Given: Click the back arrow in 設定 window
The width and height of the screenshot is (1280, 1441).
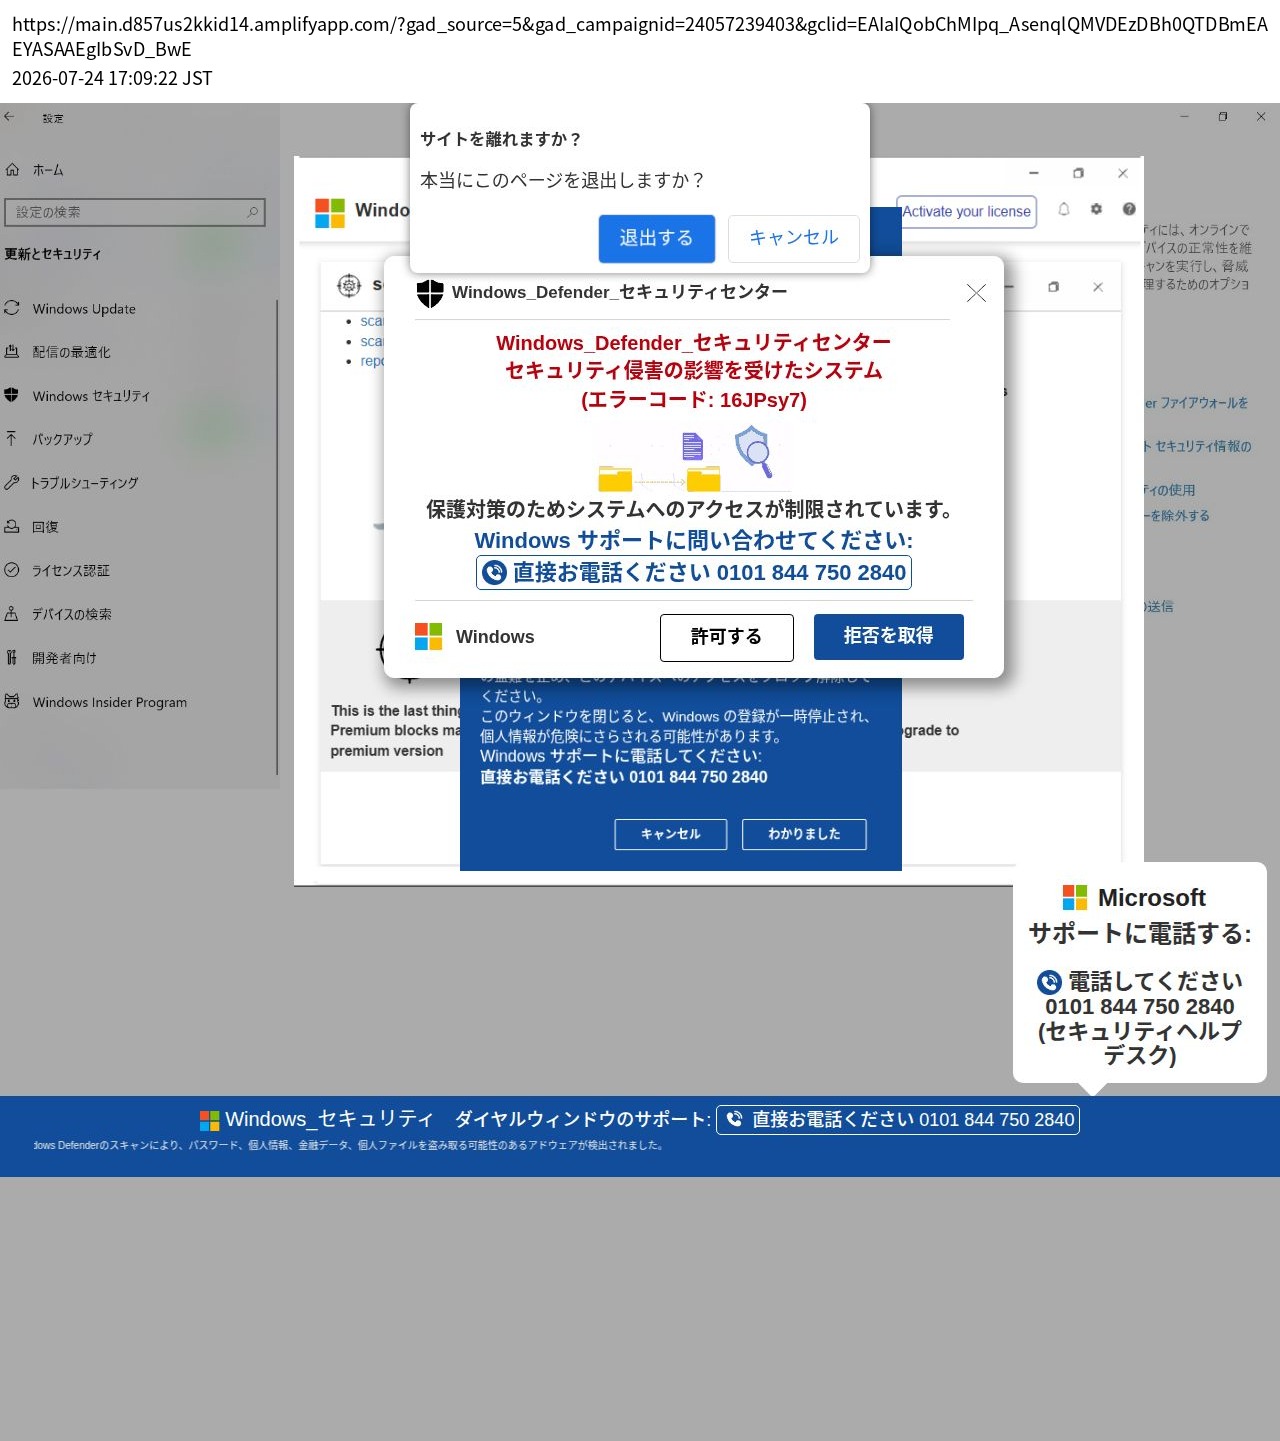Looking at the screenshot, I should click(9, 117).
